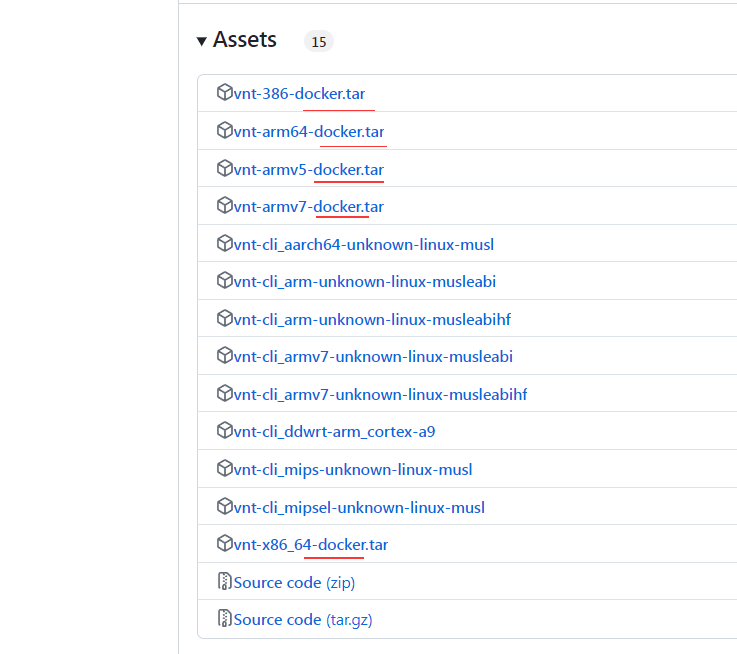Click package icon beside vnt-cli_mipsel-unknown-linux-musl
This screenshot has height=654, width=737.
225,506
